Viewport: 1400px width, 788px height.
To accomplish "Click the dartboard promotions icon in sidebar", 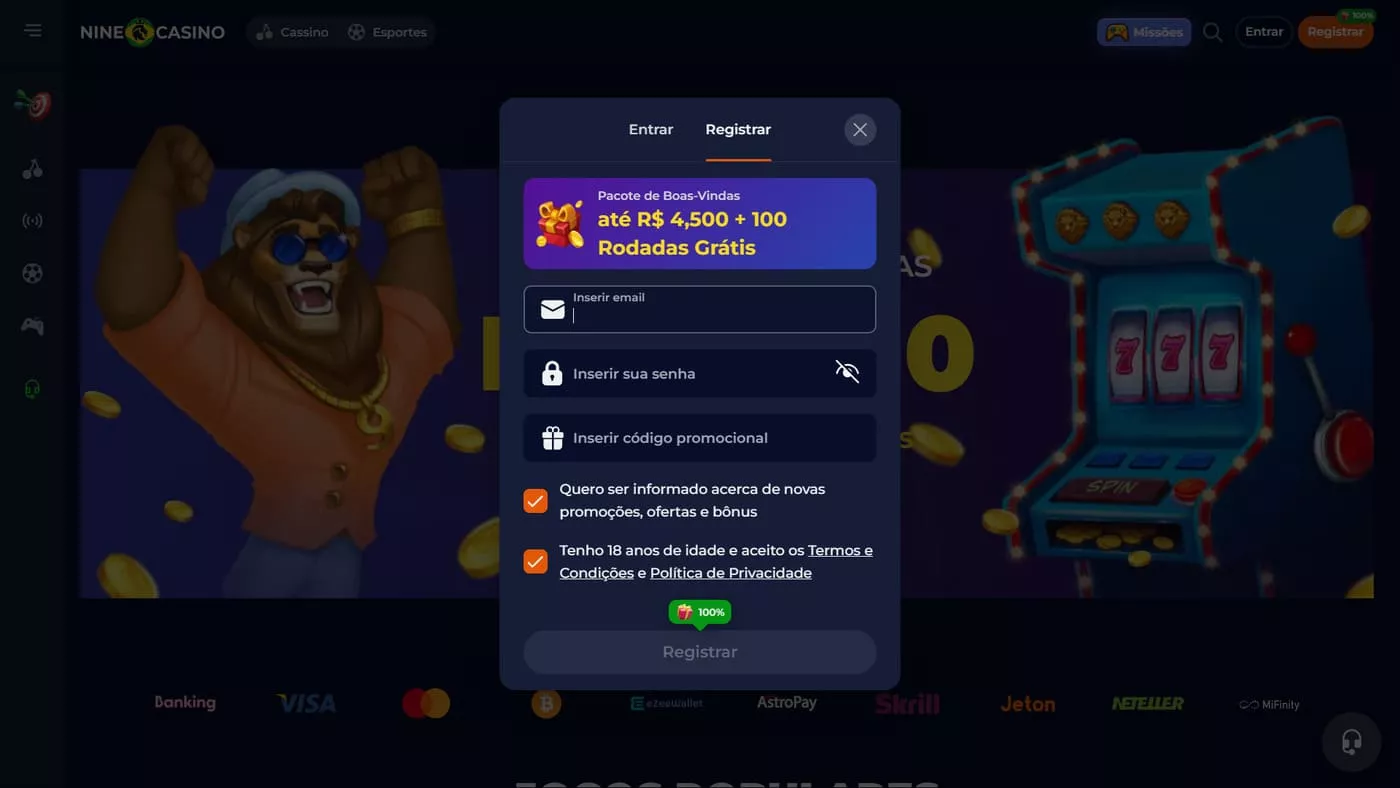I will (x=33, y=103).
